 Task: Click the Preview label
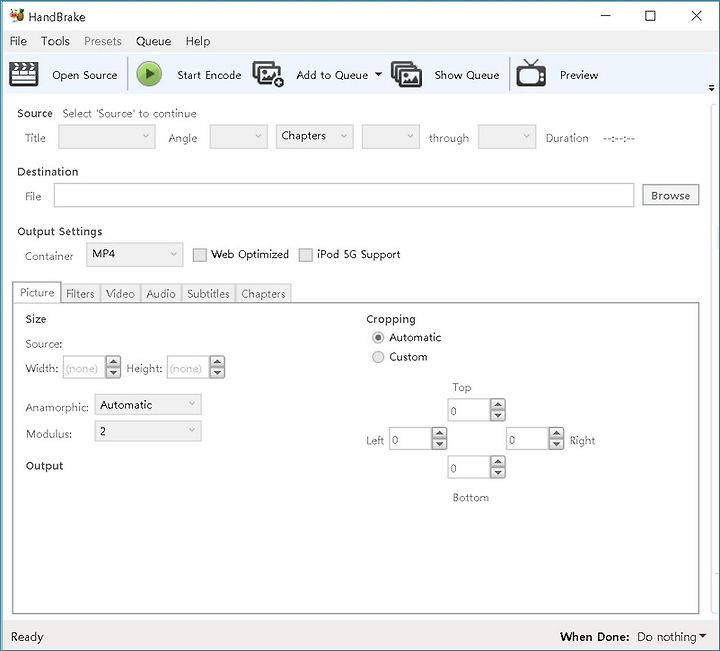[x=579, y=75]
